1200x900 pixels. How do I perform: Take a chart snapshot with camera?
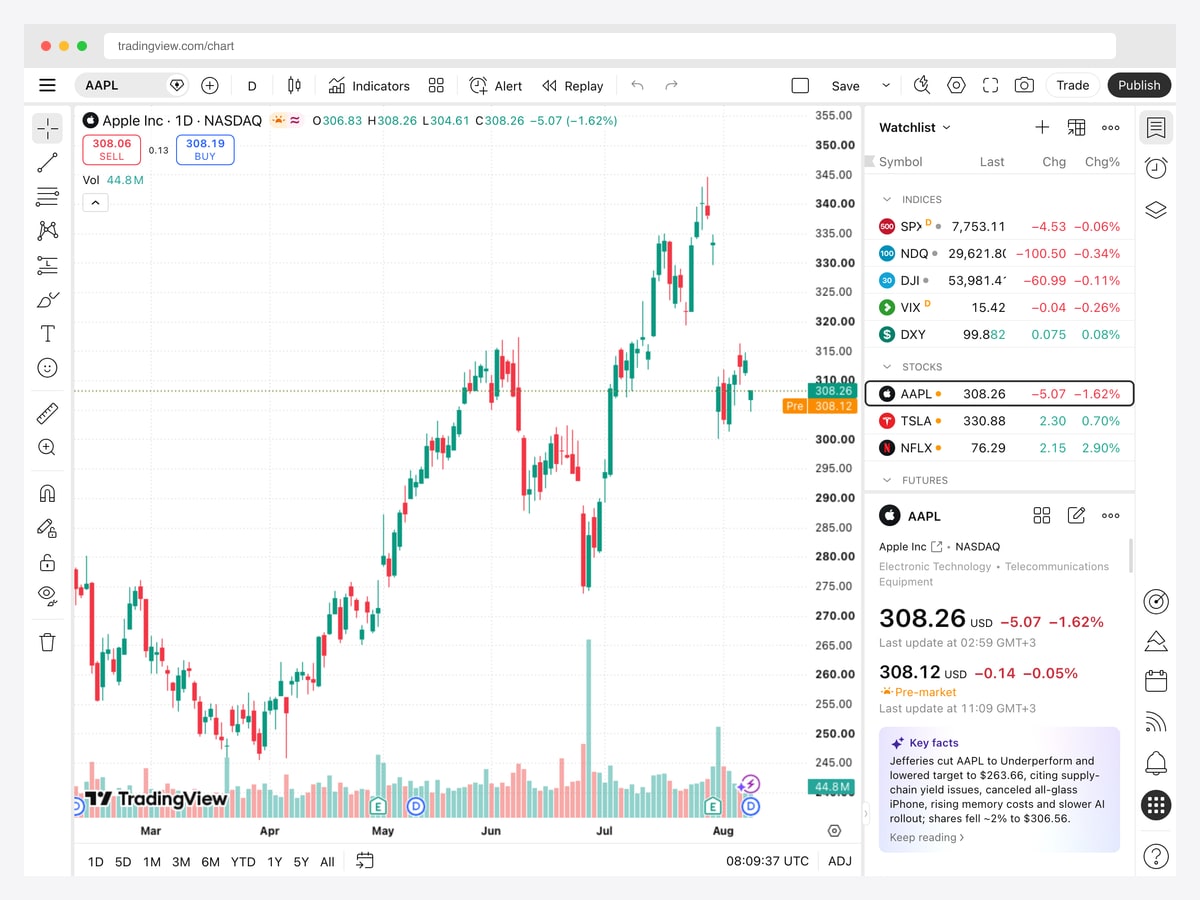click(x=1024, y=85)
